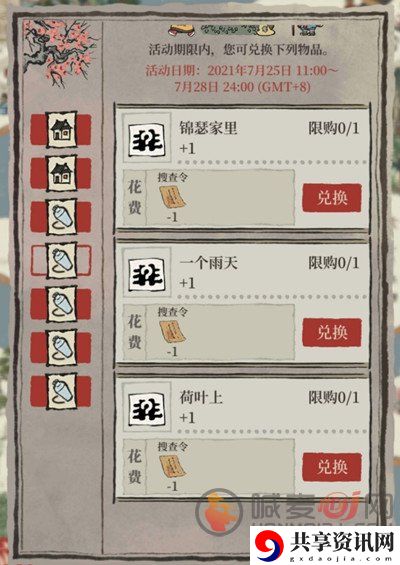Select the first house tab in the sidebar
Image resolution: width=400 pixels, height=565 pixels.
pyautogui.click(x=61, y=130)
